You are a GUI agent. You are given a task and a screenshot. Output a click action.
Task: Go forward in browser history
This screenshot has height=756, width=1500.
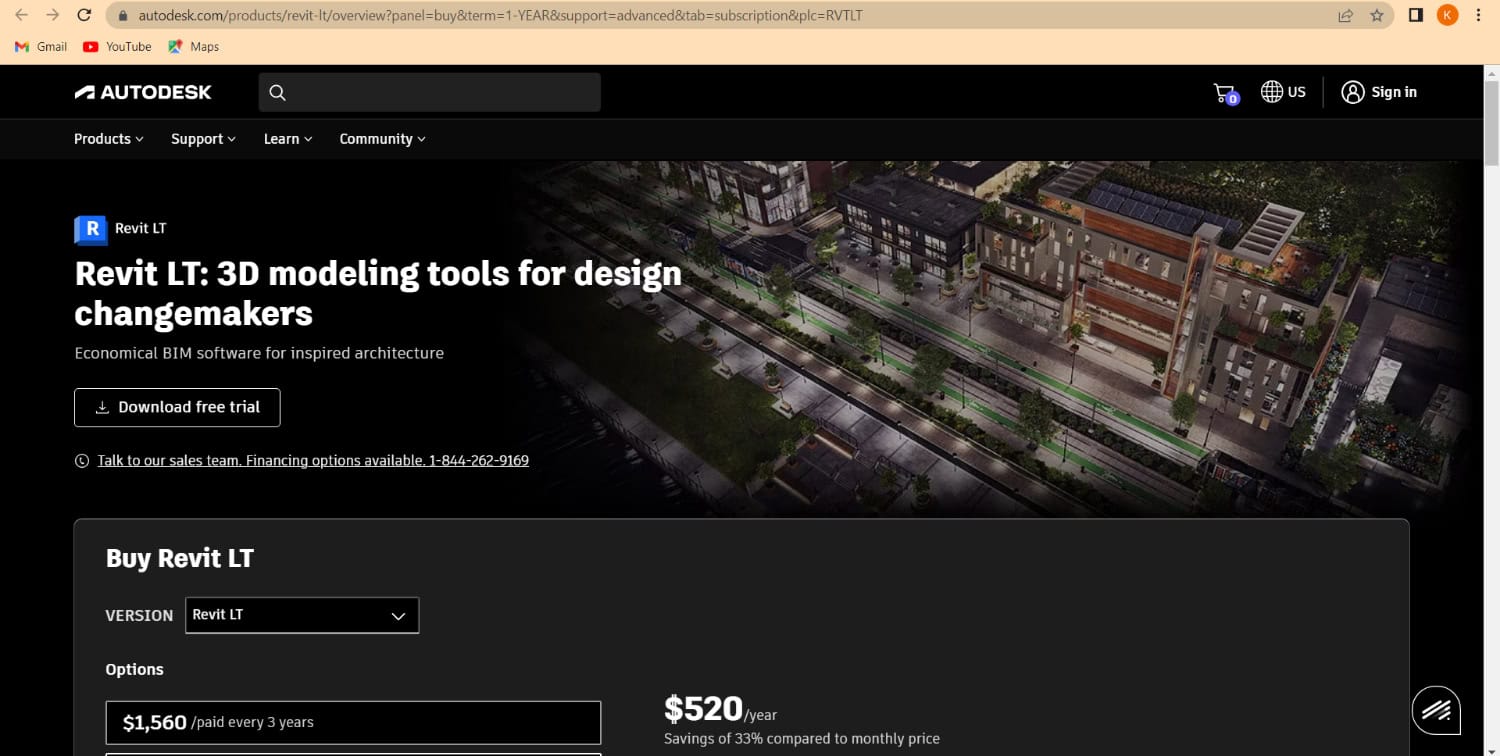(x=53, y=15)
